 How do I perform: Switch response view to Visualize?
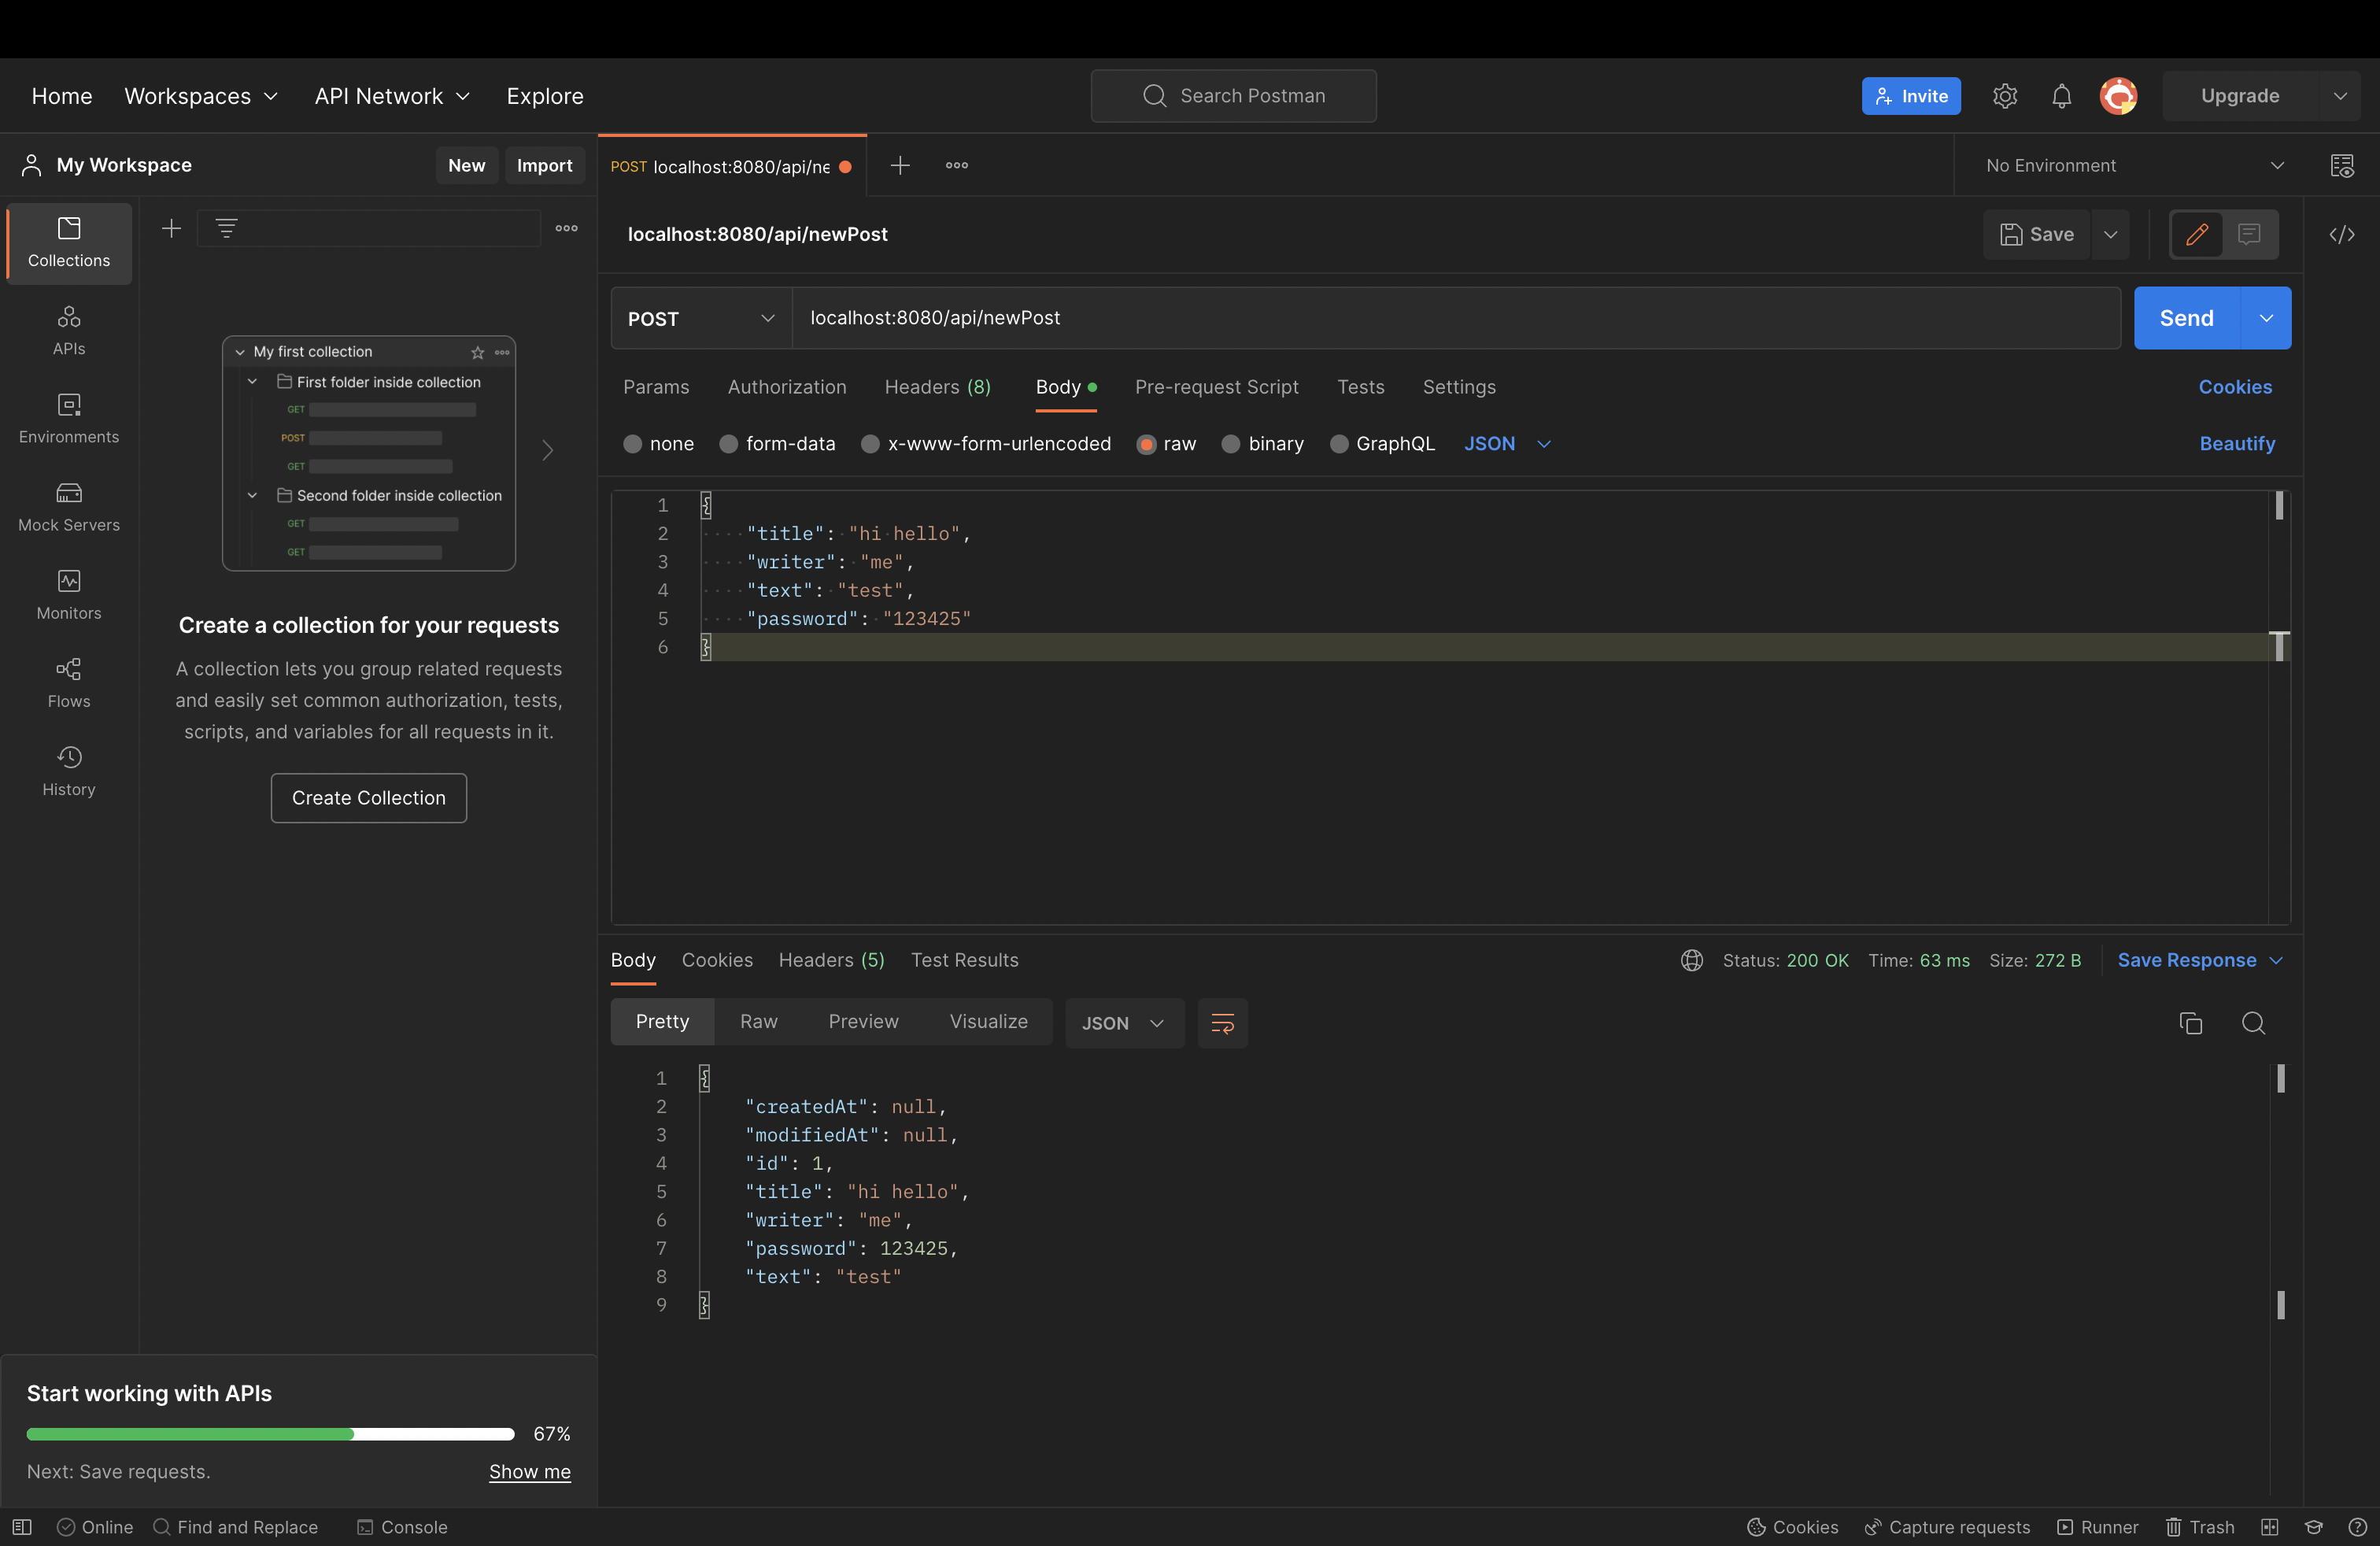[x=989, y=1022]
